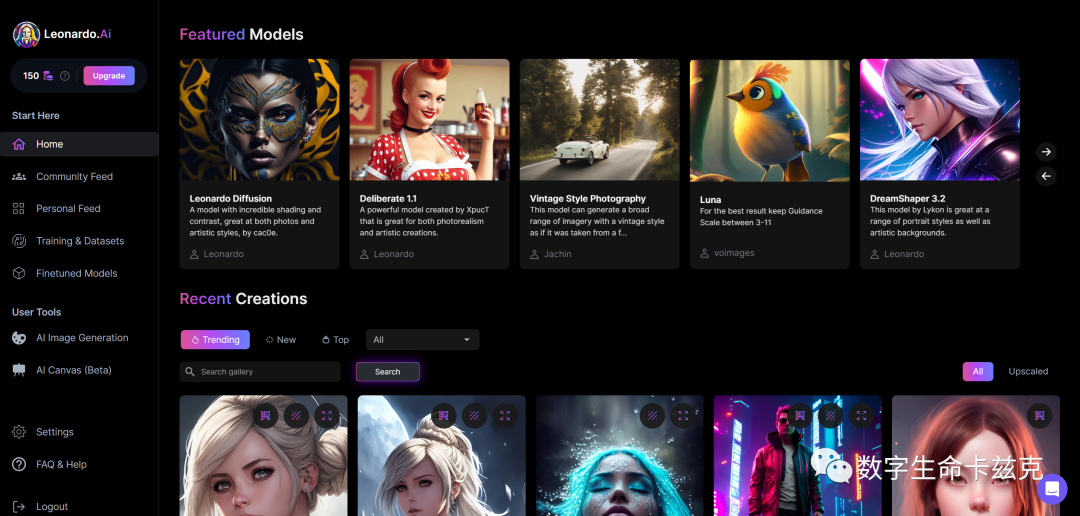Open the Leonardo Diffusion model card image
The image size is (1080, 516).
click(x=260, y=120)
